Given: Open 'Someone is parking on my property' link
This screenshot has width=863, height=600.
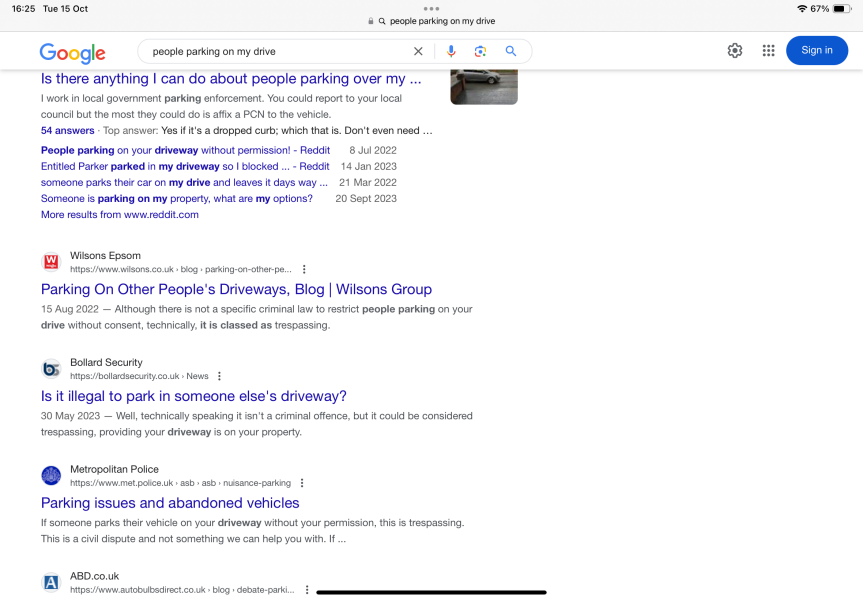Looking at the screenshot, I should tap(177, 198).
